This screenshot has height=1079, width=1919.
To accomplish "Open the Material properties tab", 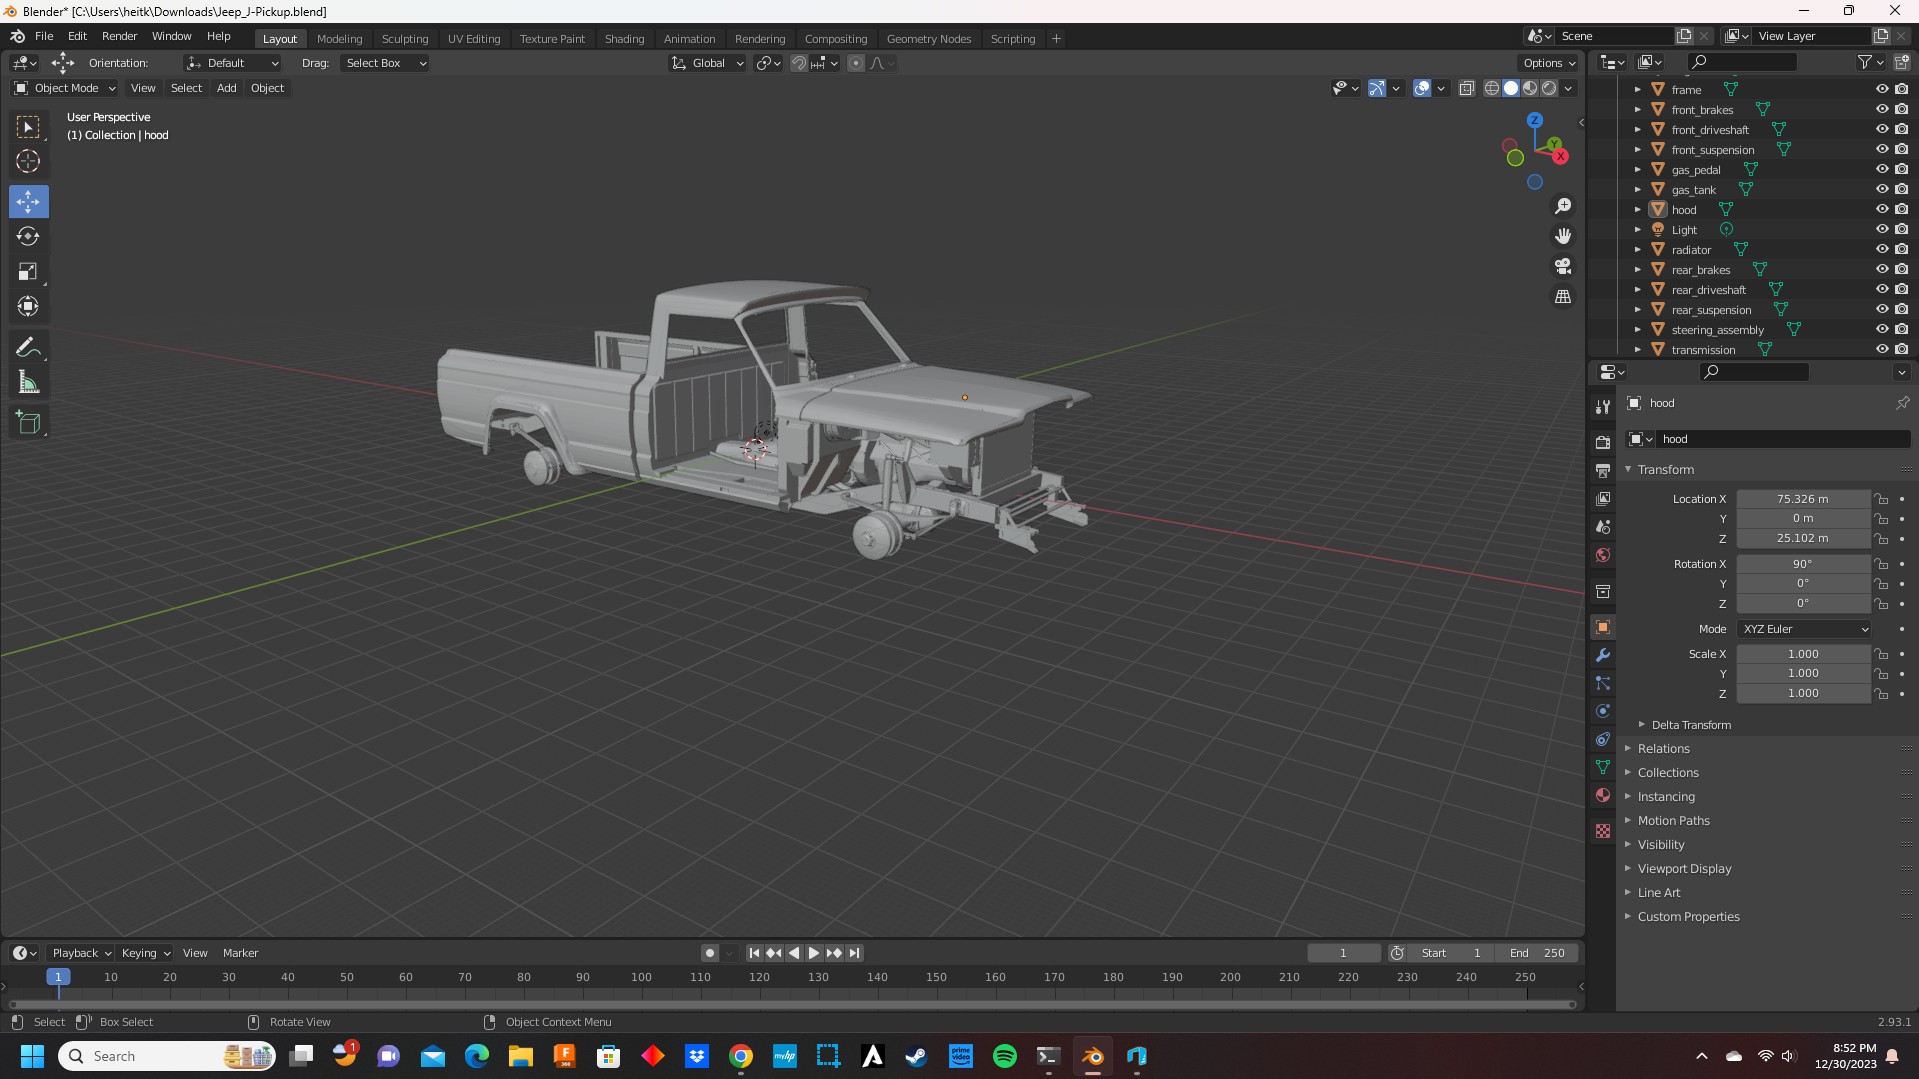I will pyautogui.click(x=1603, y=796).
